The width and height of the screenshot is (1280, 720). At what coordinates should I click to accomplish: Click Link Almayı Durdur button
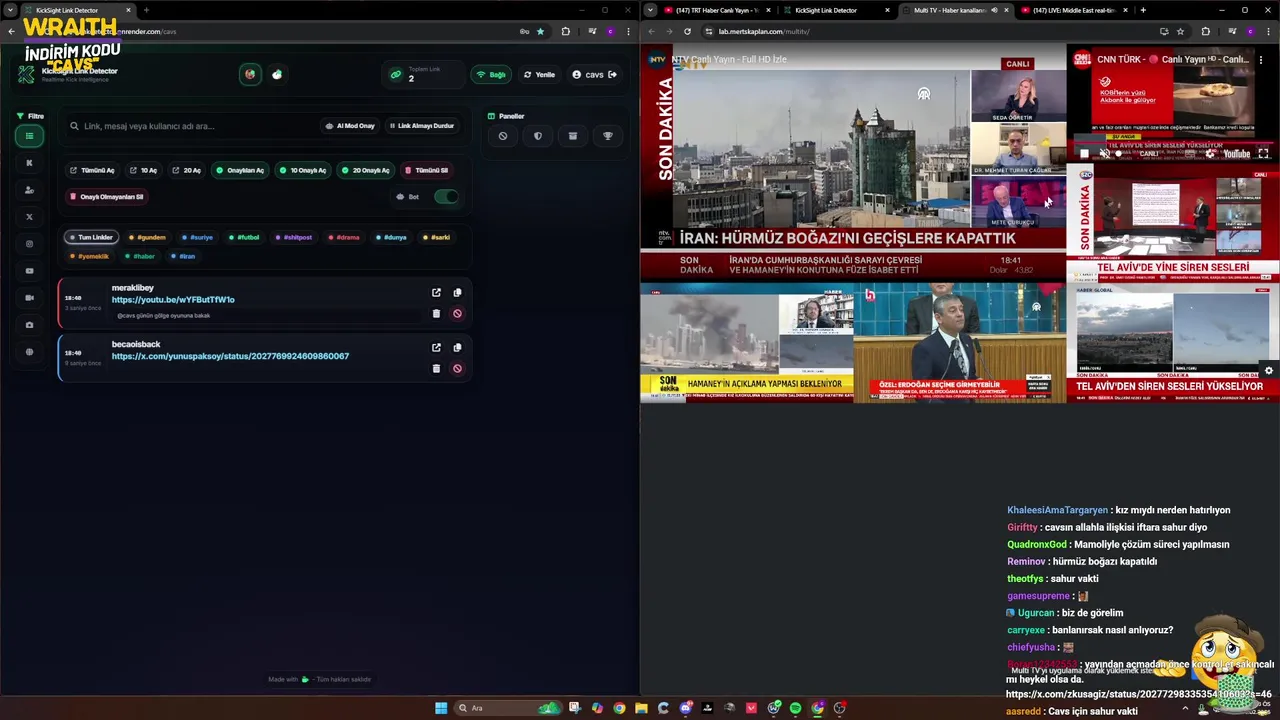[x=422, y=126]
